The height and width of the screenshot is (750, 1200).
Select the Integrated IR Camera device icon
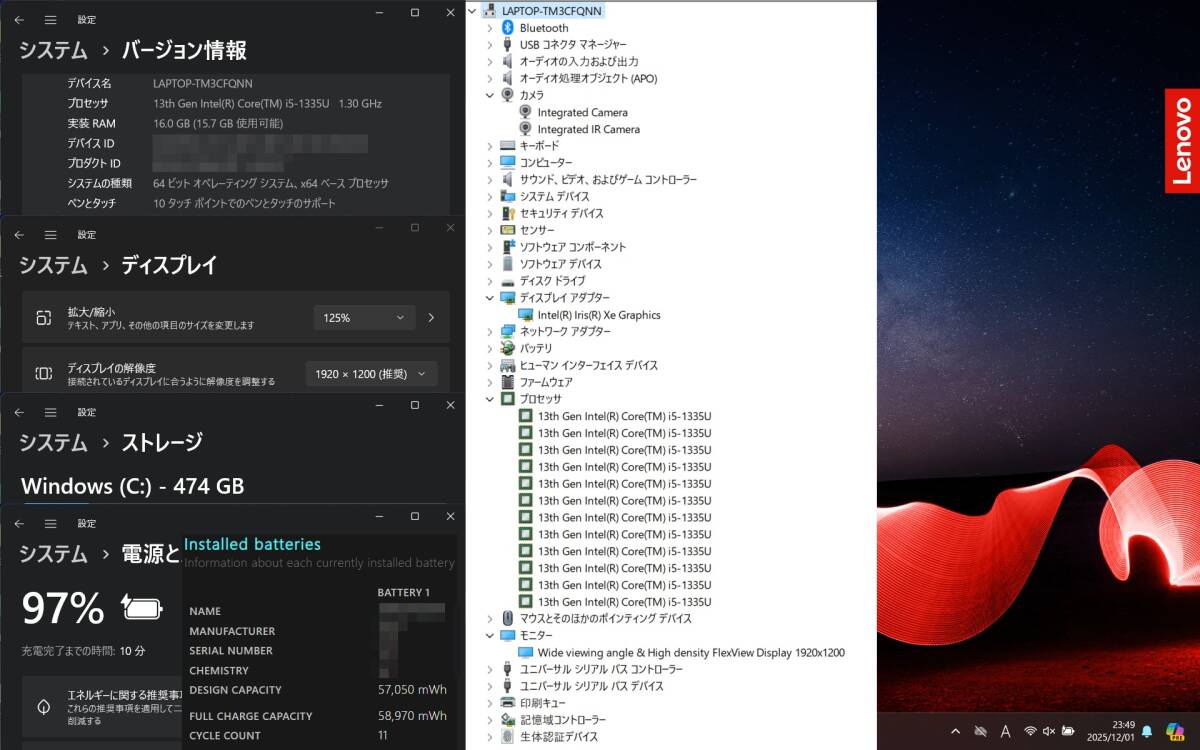(525, 129)
